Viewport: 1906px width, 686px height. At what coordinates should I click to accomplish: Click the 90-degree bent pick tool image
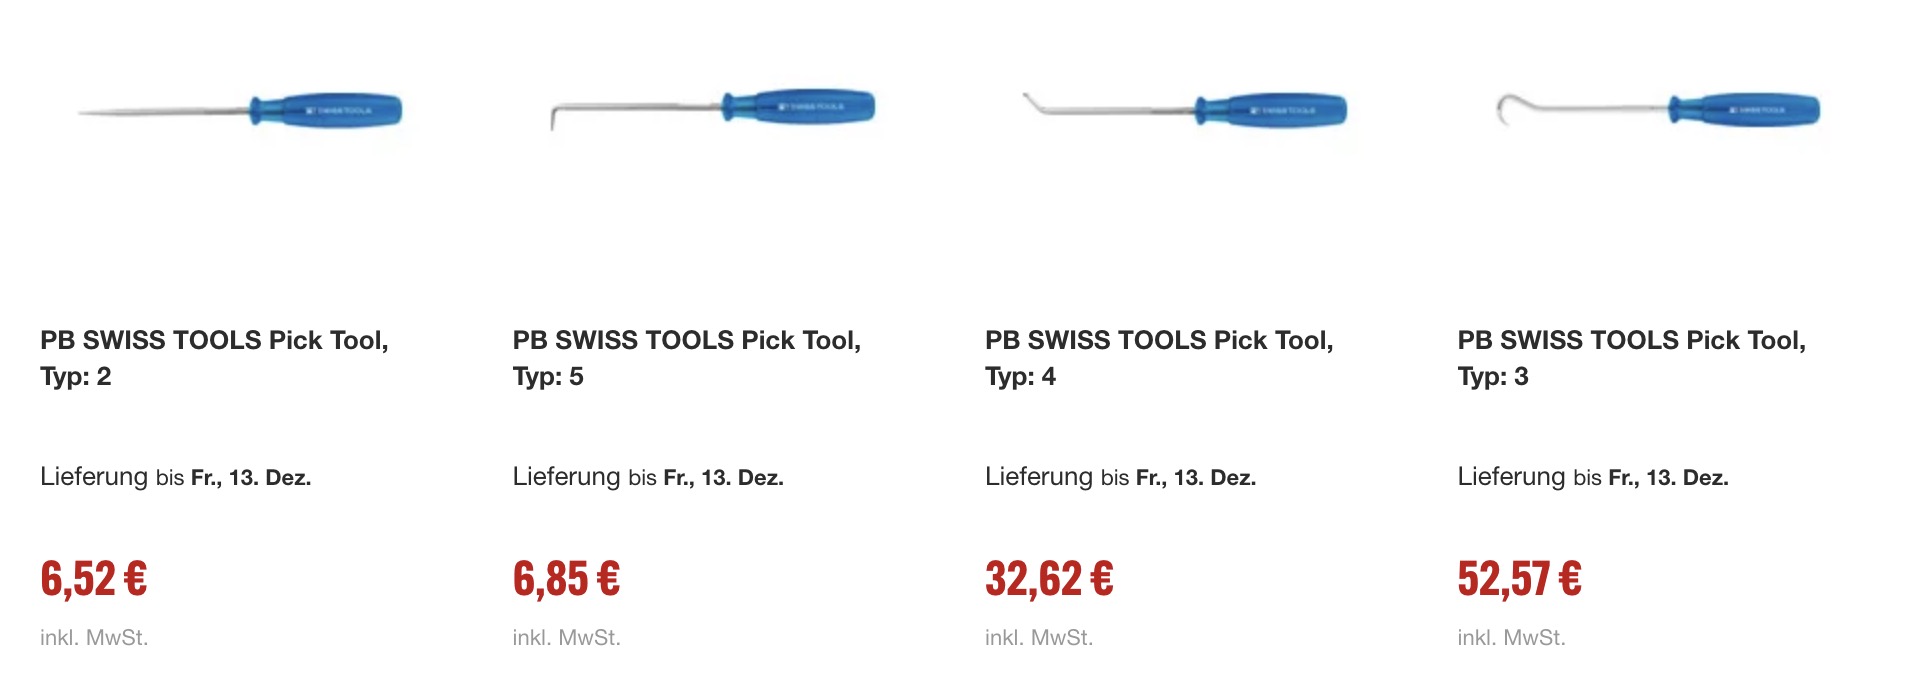(x=712, y=108)
